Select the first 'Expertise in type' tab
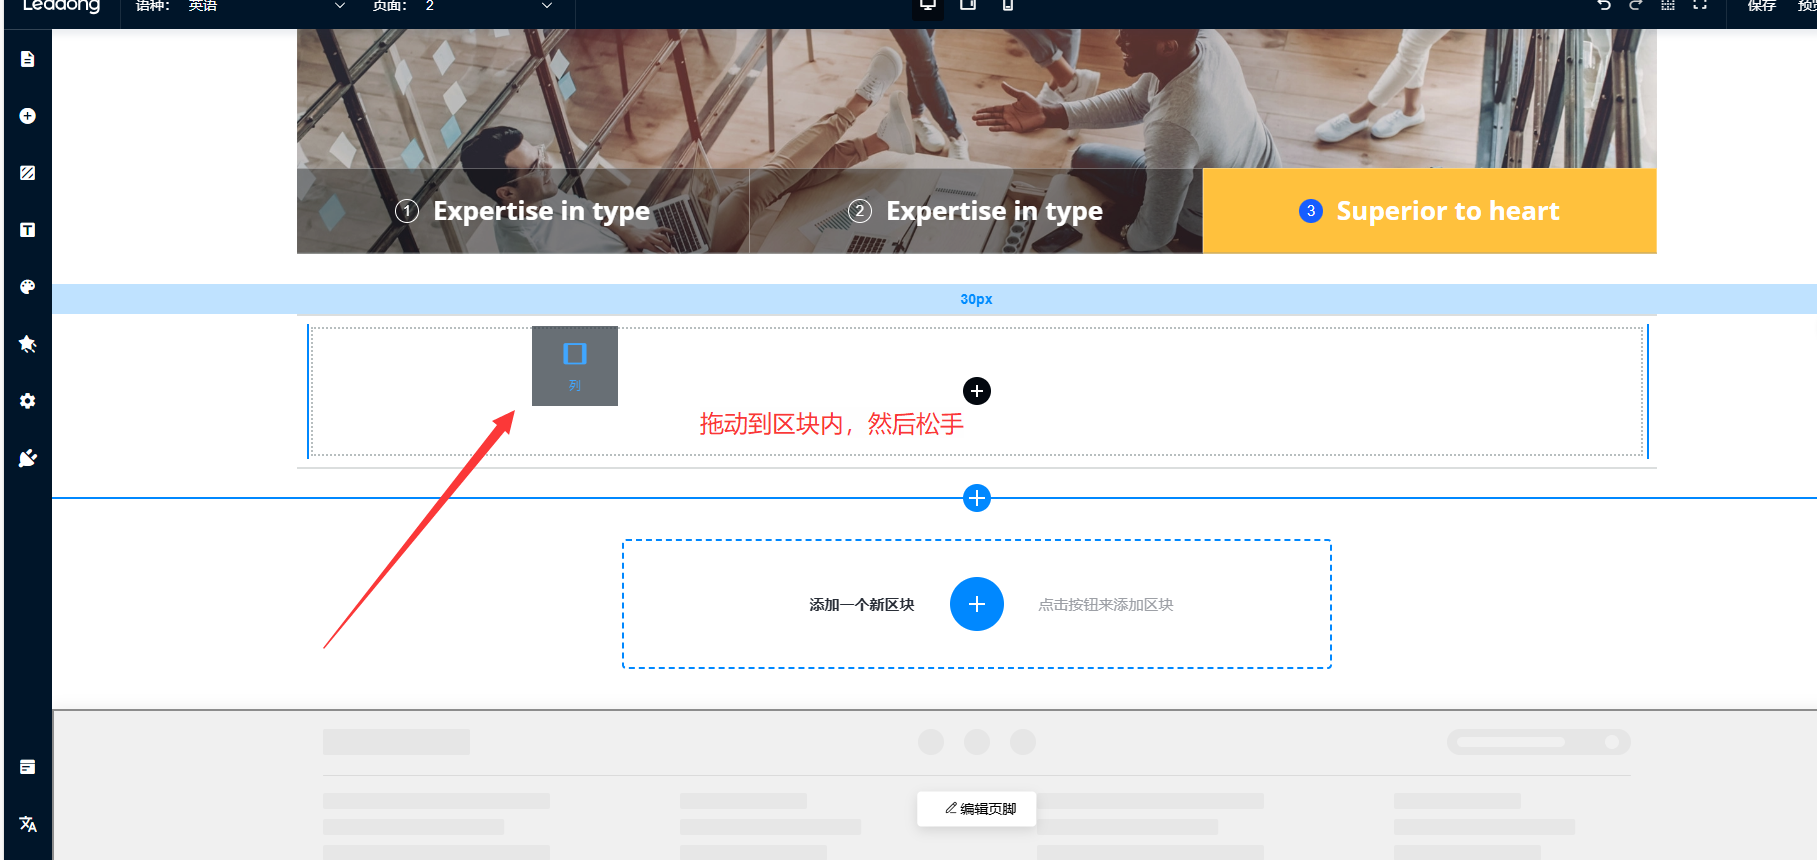1817x860 pixels. (x=523, y=211)
